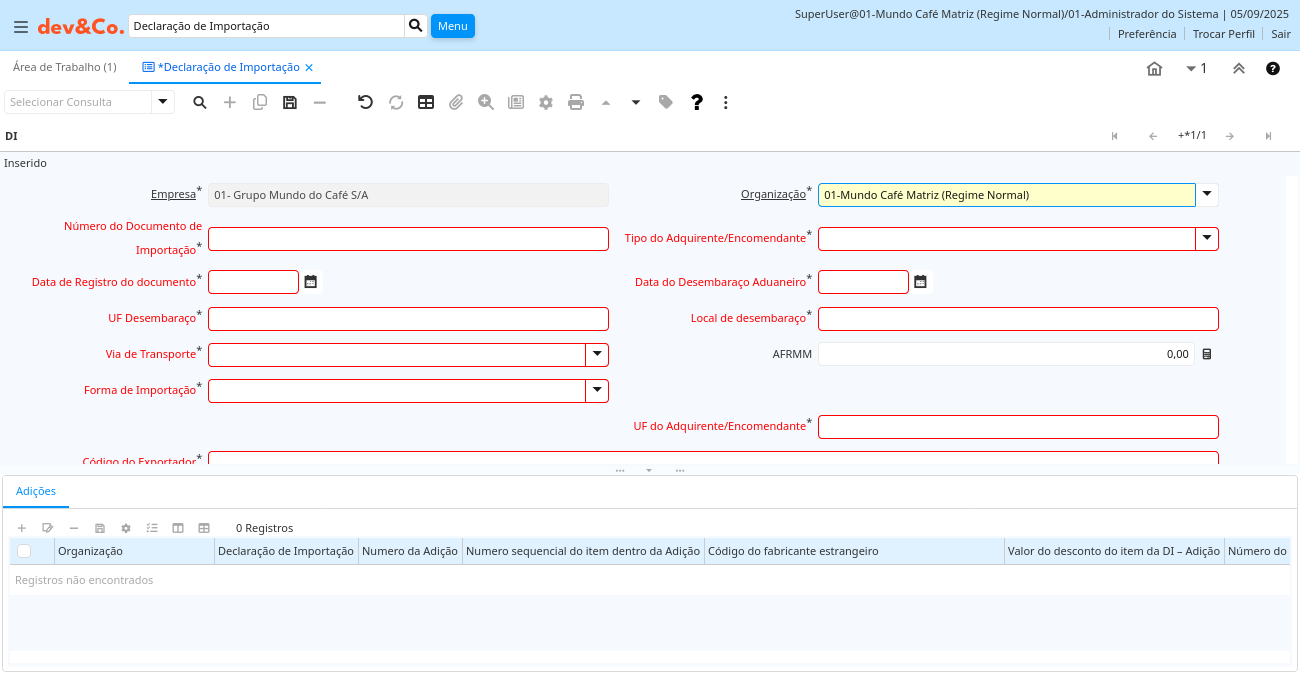The width and height of the screenshot is (1300, 674).
Task: Click the Save record toolbar icon
Action: coord(290,102)
